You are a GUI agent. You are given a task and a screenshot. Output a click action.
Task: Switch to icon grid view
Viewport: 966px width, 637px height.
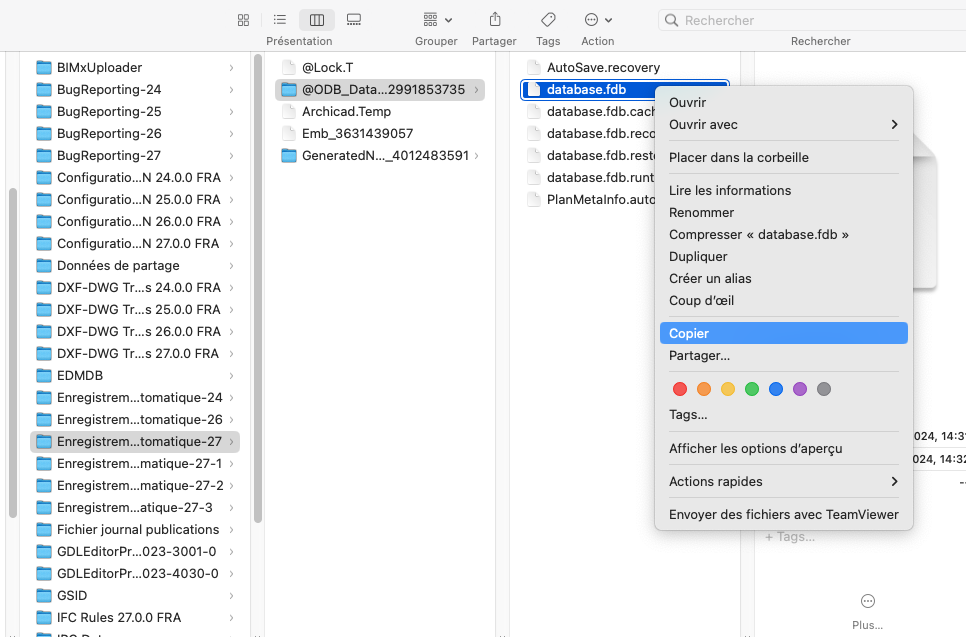(243, 20)
